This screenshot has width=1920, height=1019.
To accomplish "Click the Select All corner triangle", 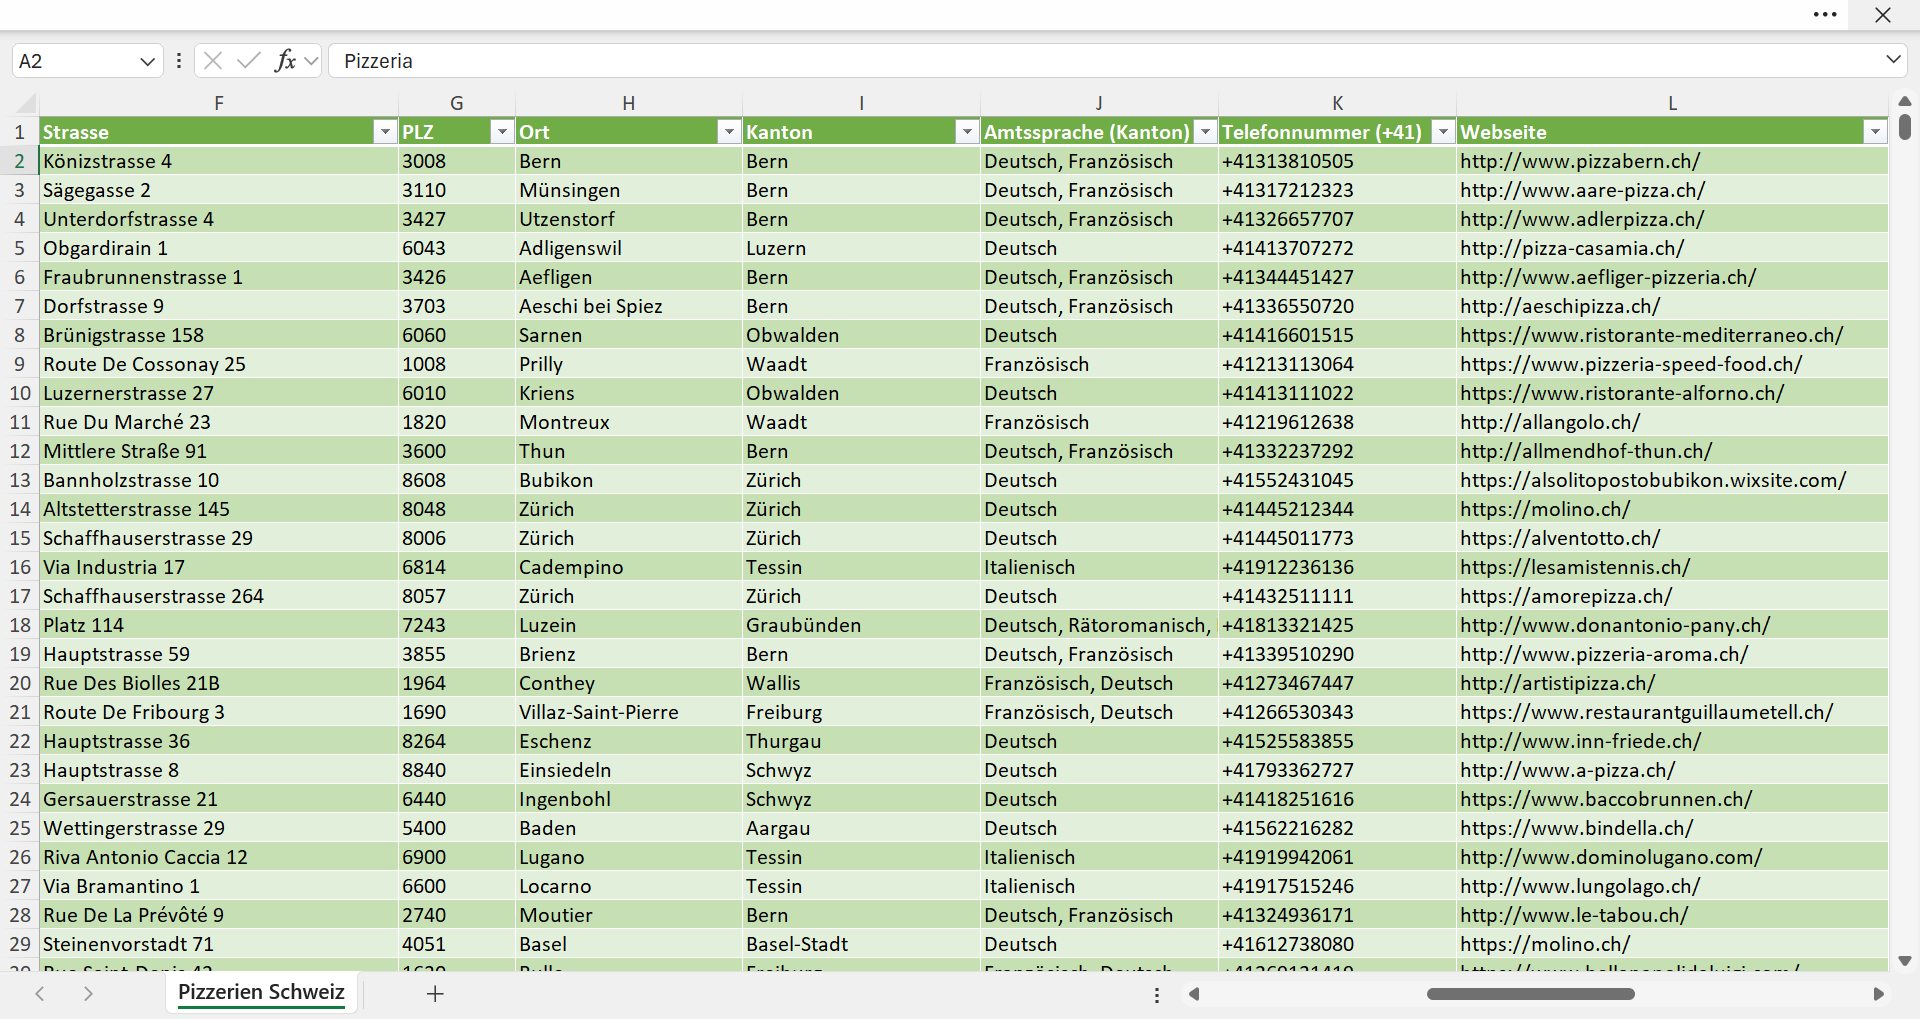I will pyautogui.click(x=27, y=103).
